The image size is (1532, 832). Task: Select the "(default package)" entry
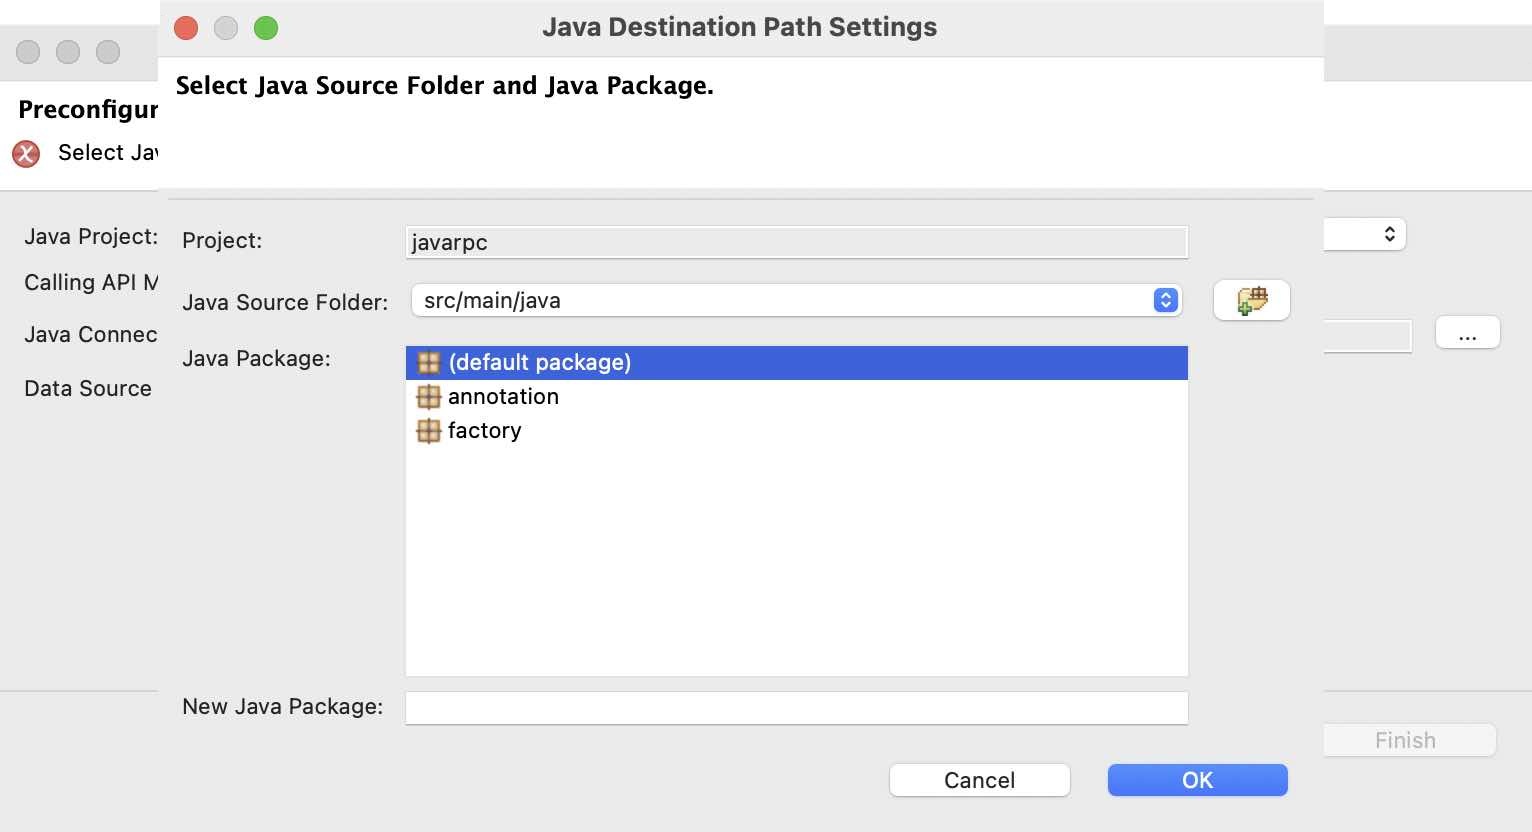[540, 362]
